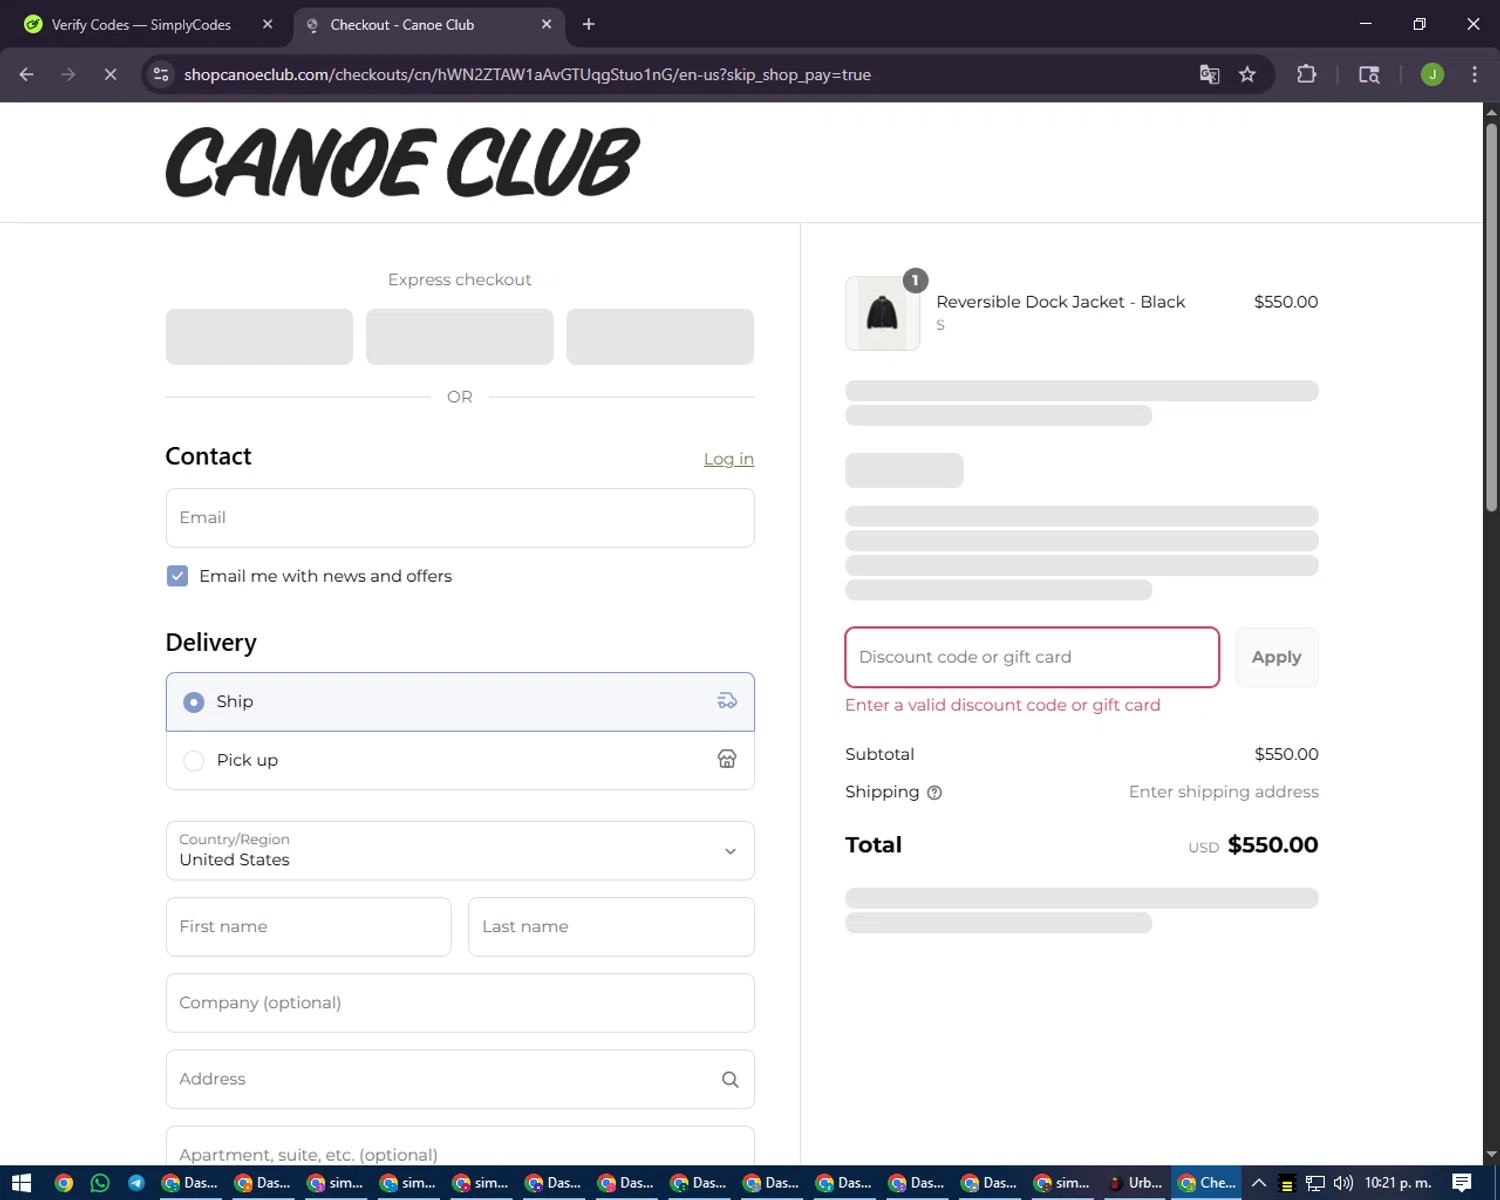Click the Canoe Club logo

click(x=402, y=162)
